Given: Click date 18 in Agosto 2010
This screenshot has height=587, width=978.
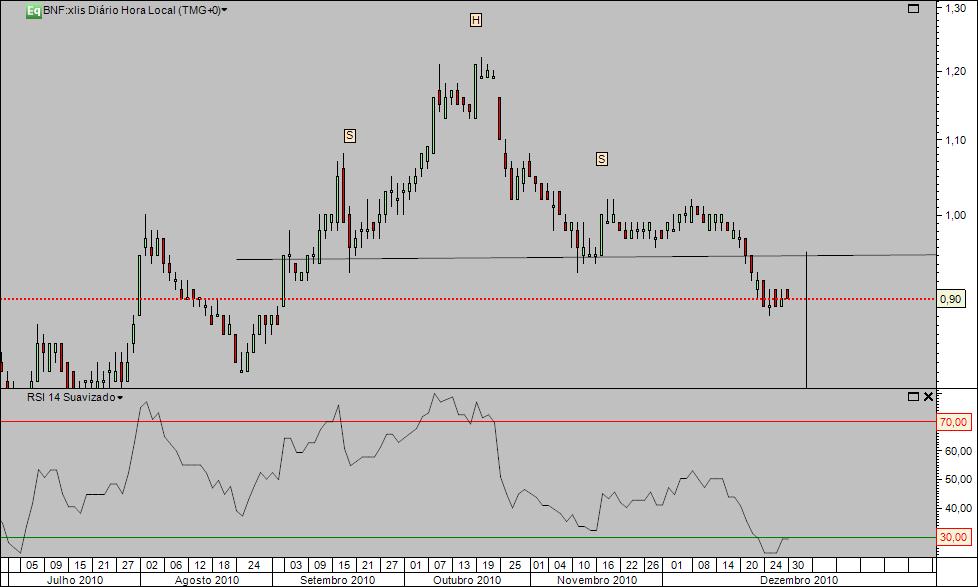Looking at the screenshot, I should pyautogui.click(x=223, y=565).
